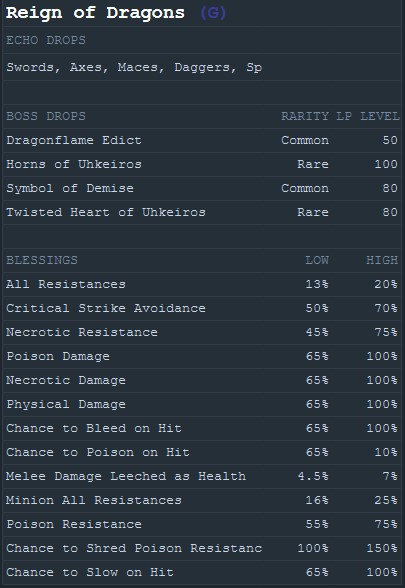405x588 pixels.
Task: Select Twisted Heart of Uhkeiros
Action: pos(106,212)
